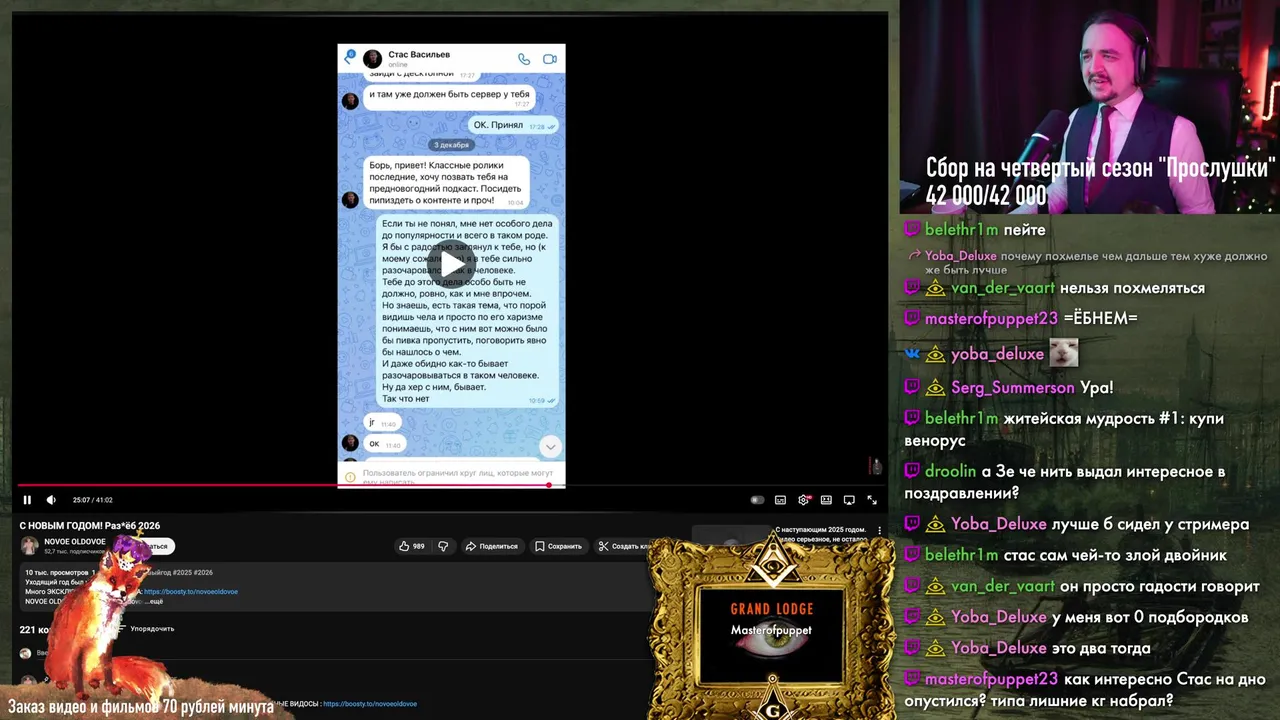The image size is (1280, 720).
Task: Click the VK icon beside yoba_deluxe
Action: click(912, 354)
